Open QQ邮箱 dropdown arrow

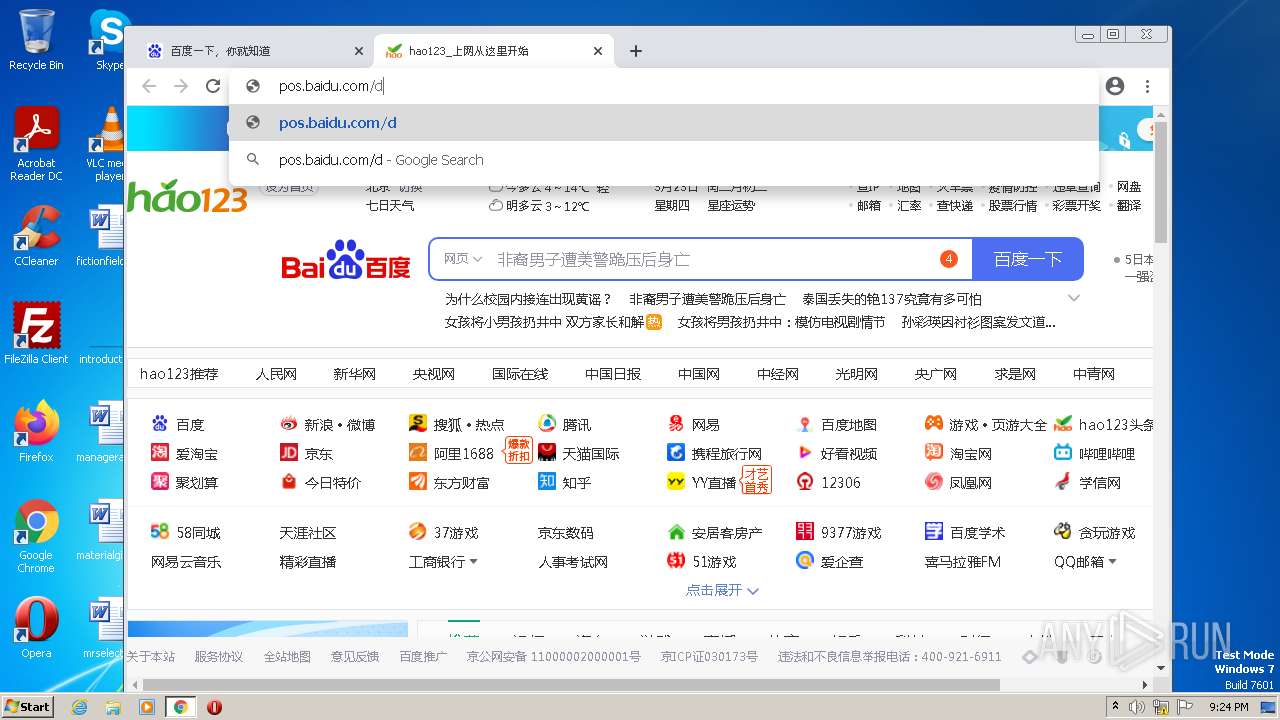click(x=1111, y=562)
